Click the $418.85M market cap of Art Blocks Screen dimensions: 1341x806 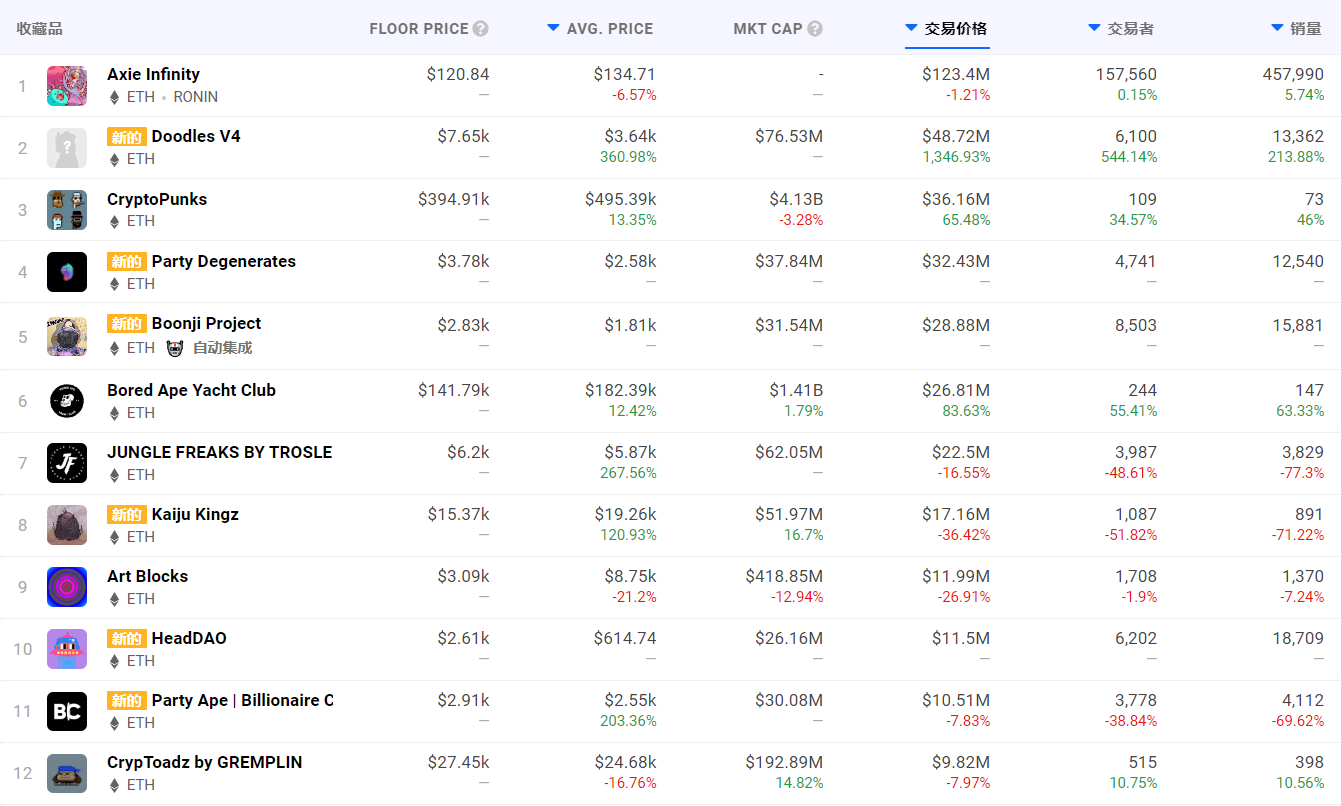[x=784, y=576]
